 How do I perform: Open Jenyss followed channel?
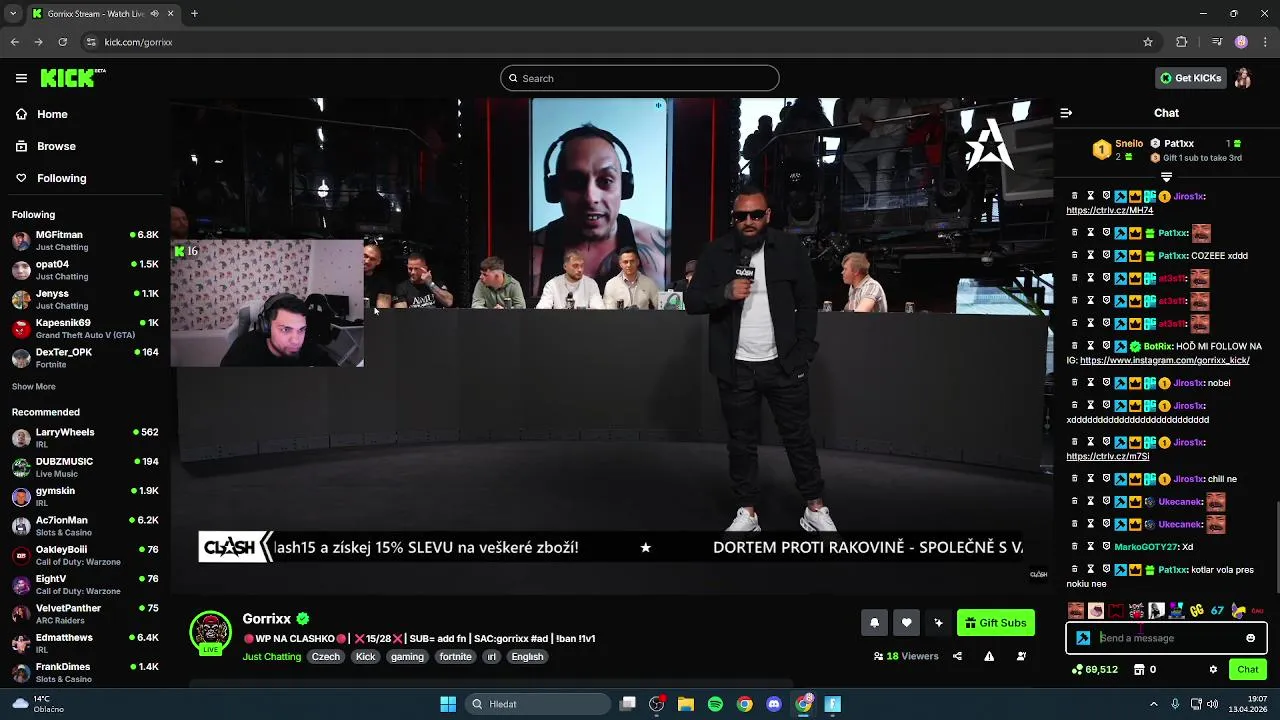[x=85, y=299]
